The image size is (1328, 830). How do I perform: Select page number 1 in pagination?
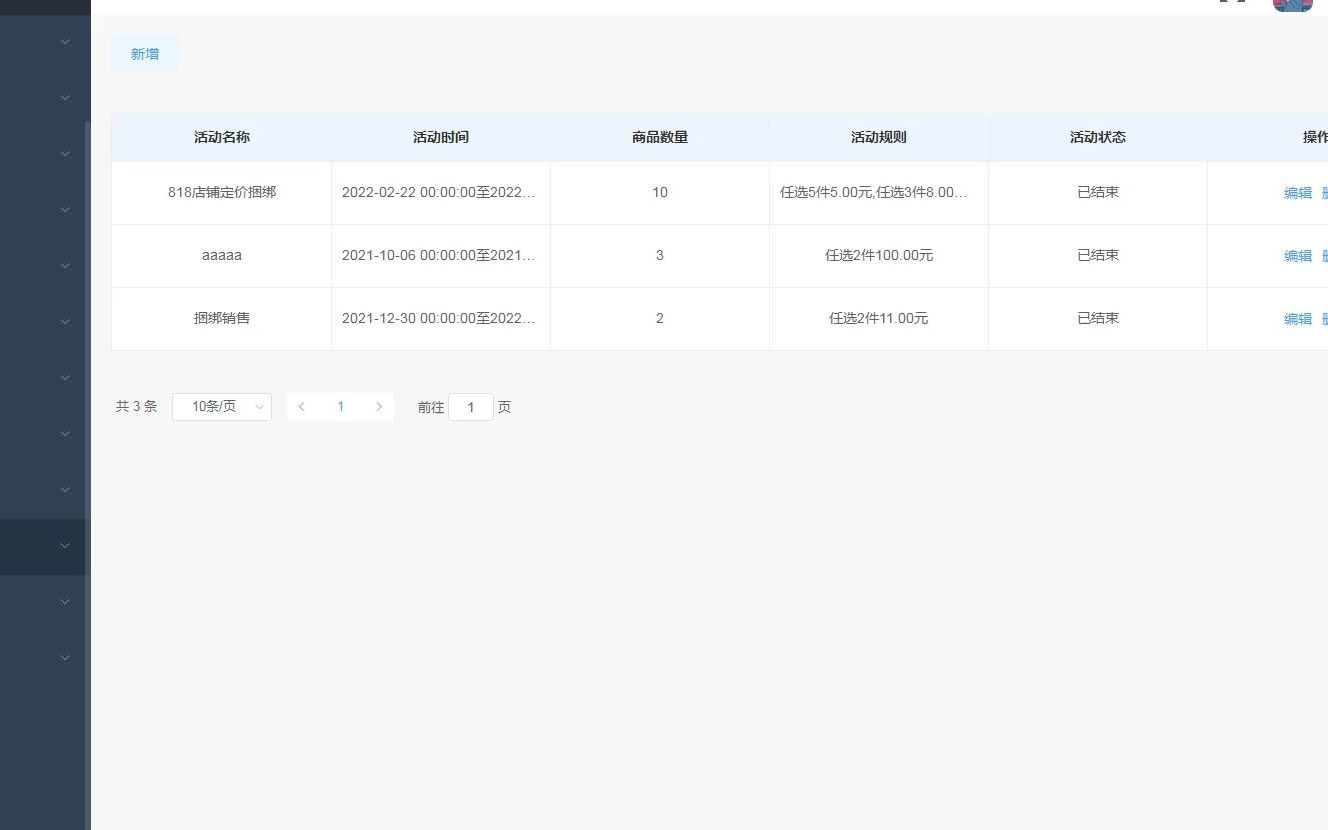point(340,407)
